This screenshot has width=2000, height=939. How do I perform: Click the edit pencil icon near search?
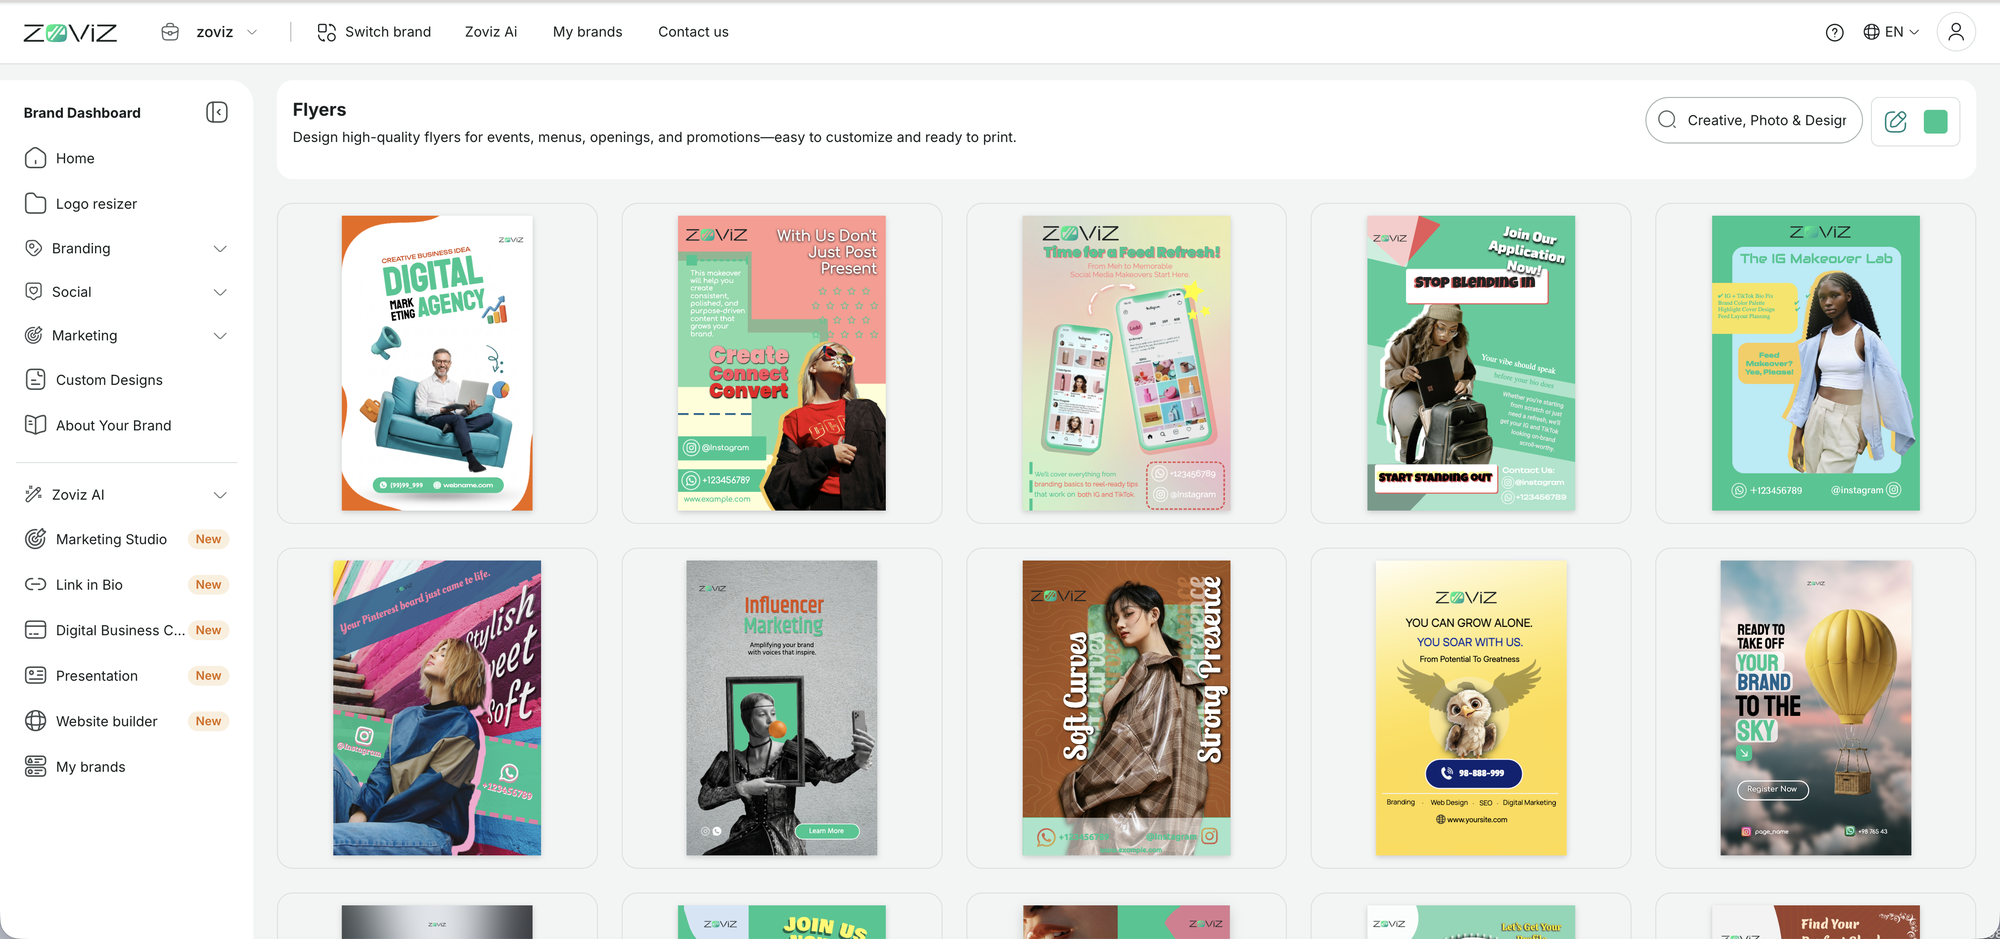click(1895, 121)
